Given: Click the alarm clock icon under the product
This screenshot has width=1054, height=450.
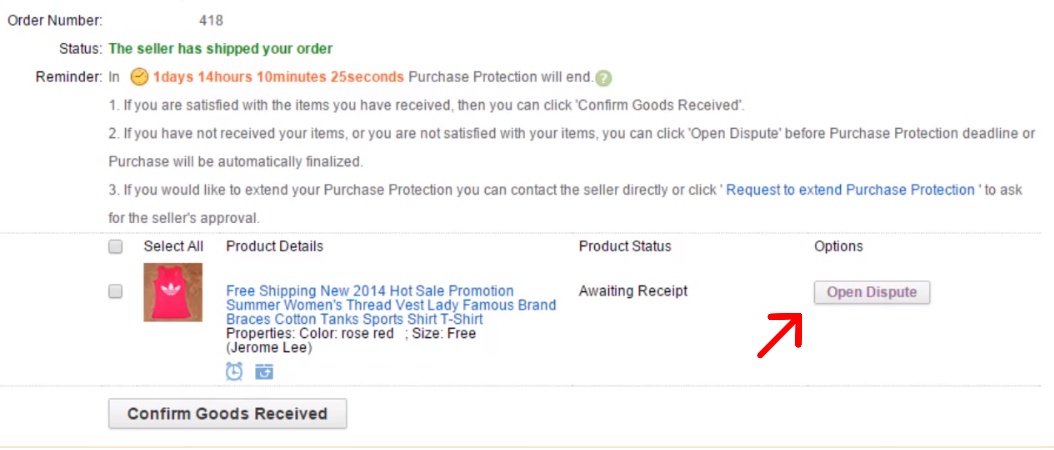Looking at the screenshot, I should point(234,371).
